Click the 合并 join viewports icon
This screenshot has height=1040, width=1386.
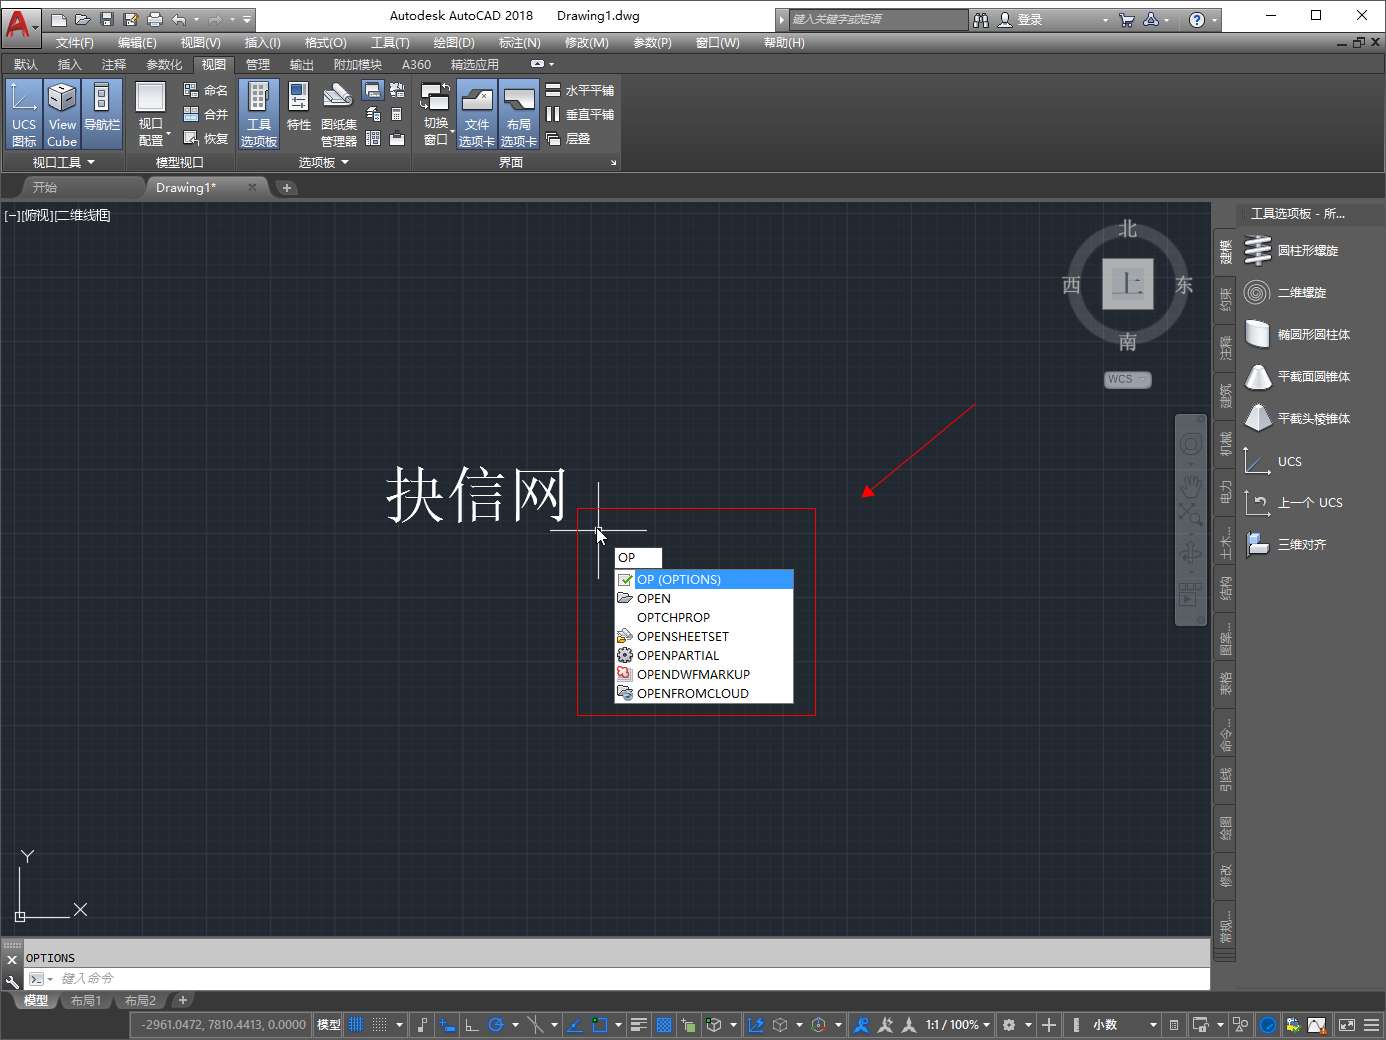pyautogui.click(x=205, y=114)
